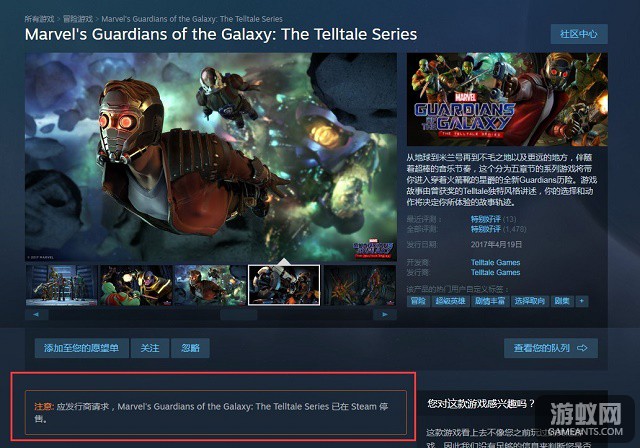The width and height of the screenshot is (640, 448).
Task: Click 添加至您的愿望单 wishlist button
Action: 82,348
